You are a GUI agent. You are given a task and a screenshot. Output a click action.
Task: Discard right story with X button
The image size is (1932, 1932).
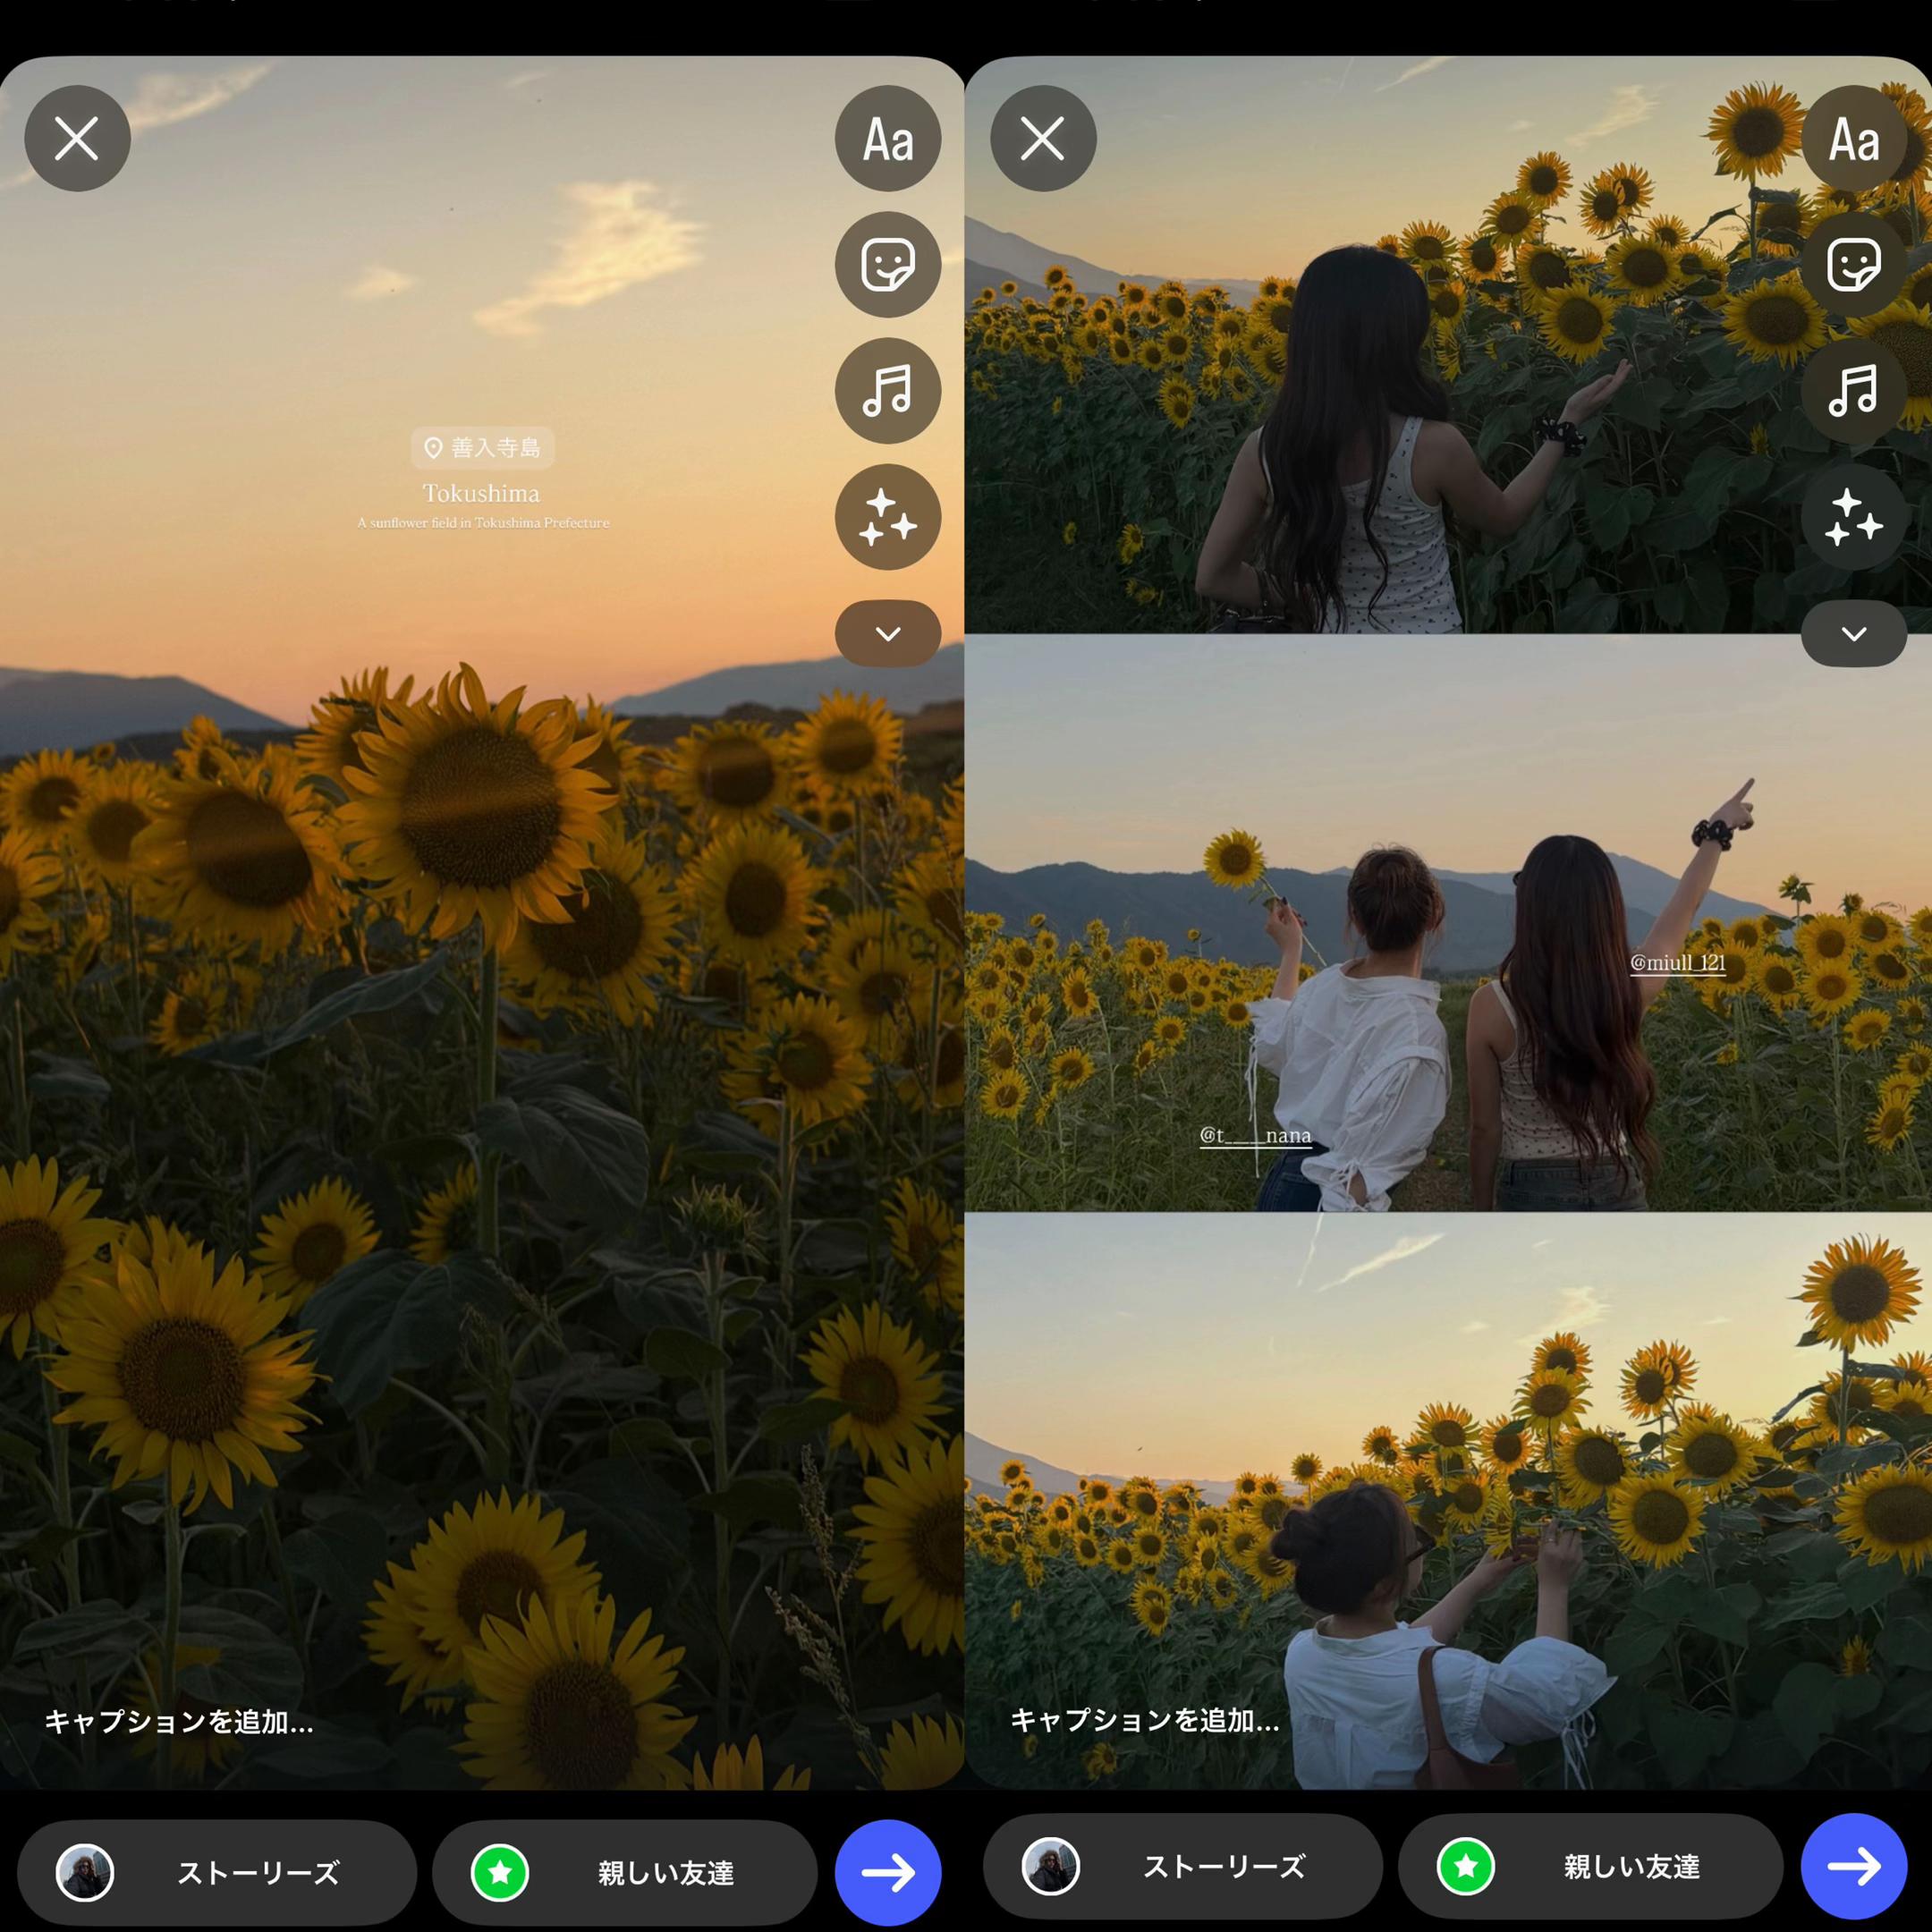point(1043,138)
